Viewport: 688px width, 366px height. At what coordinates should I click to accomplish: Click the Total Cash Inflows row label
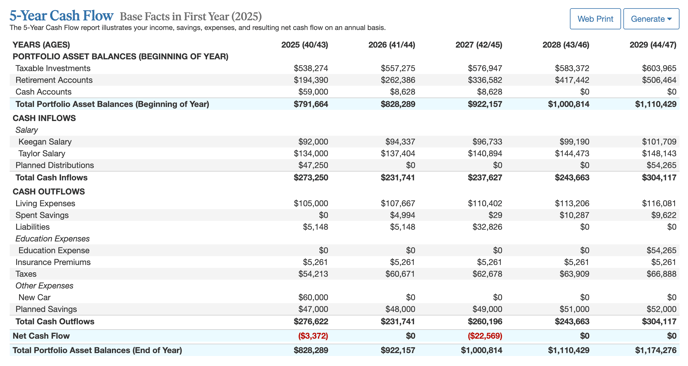(x=51, y=178)
